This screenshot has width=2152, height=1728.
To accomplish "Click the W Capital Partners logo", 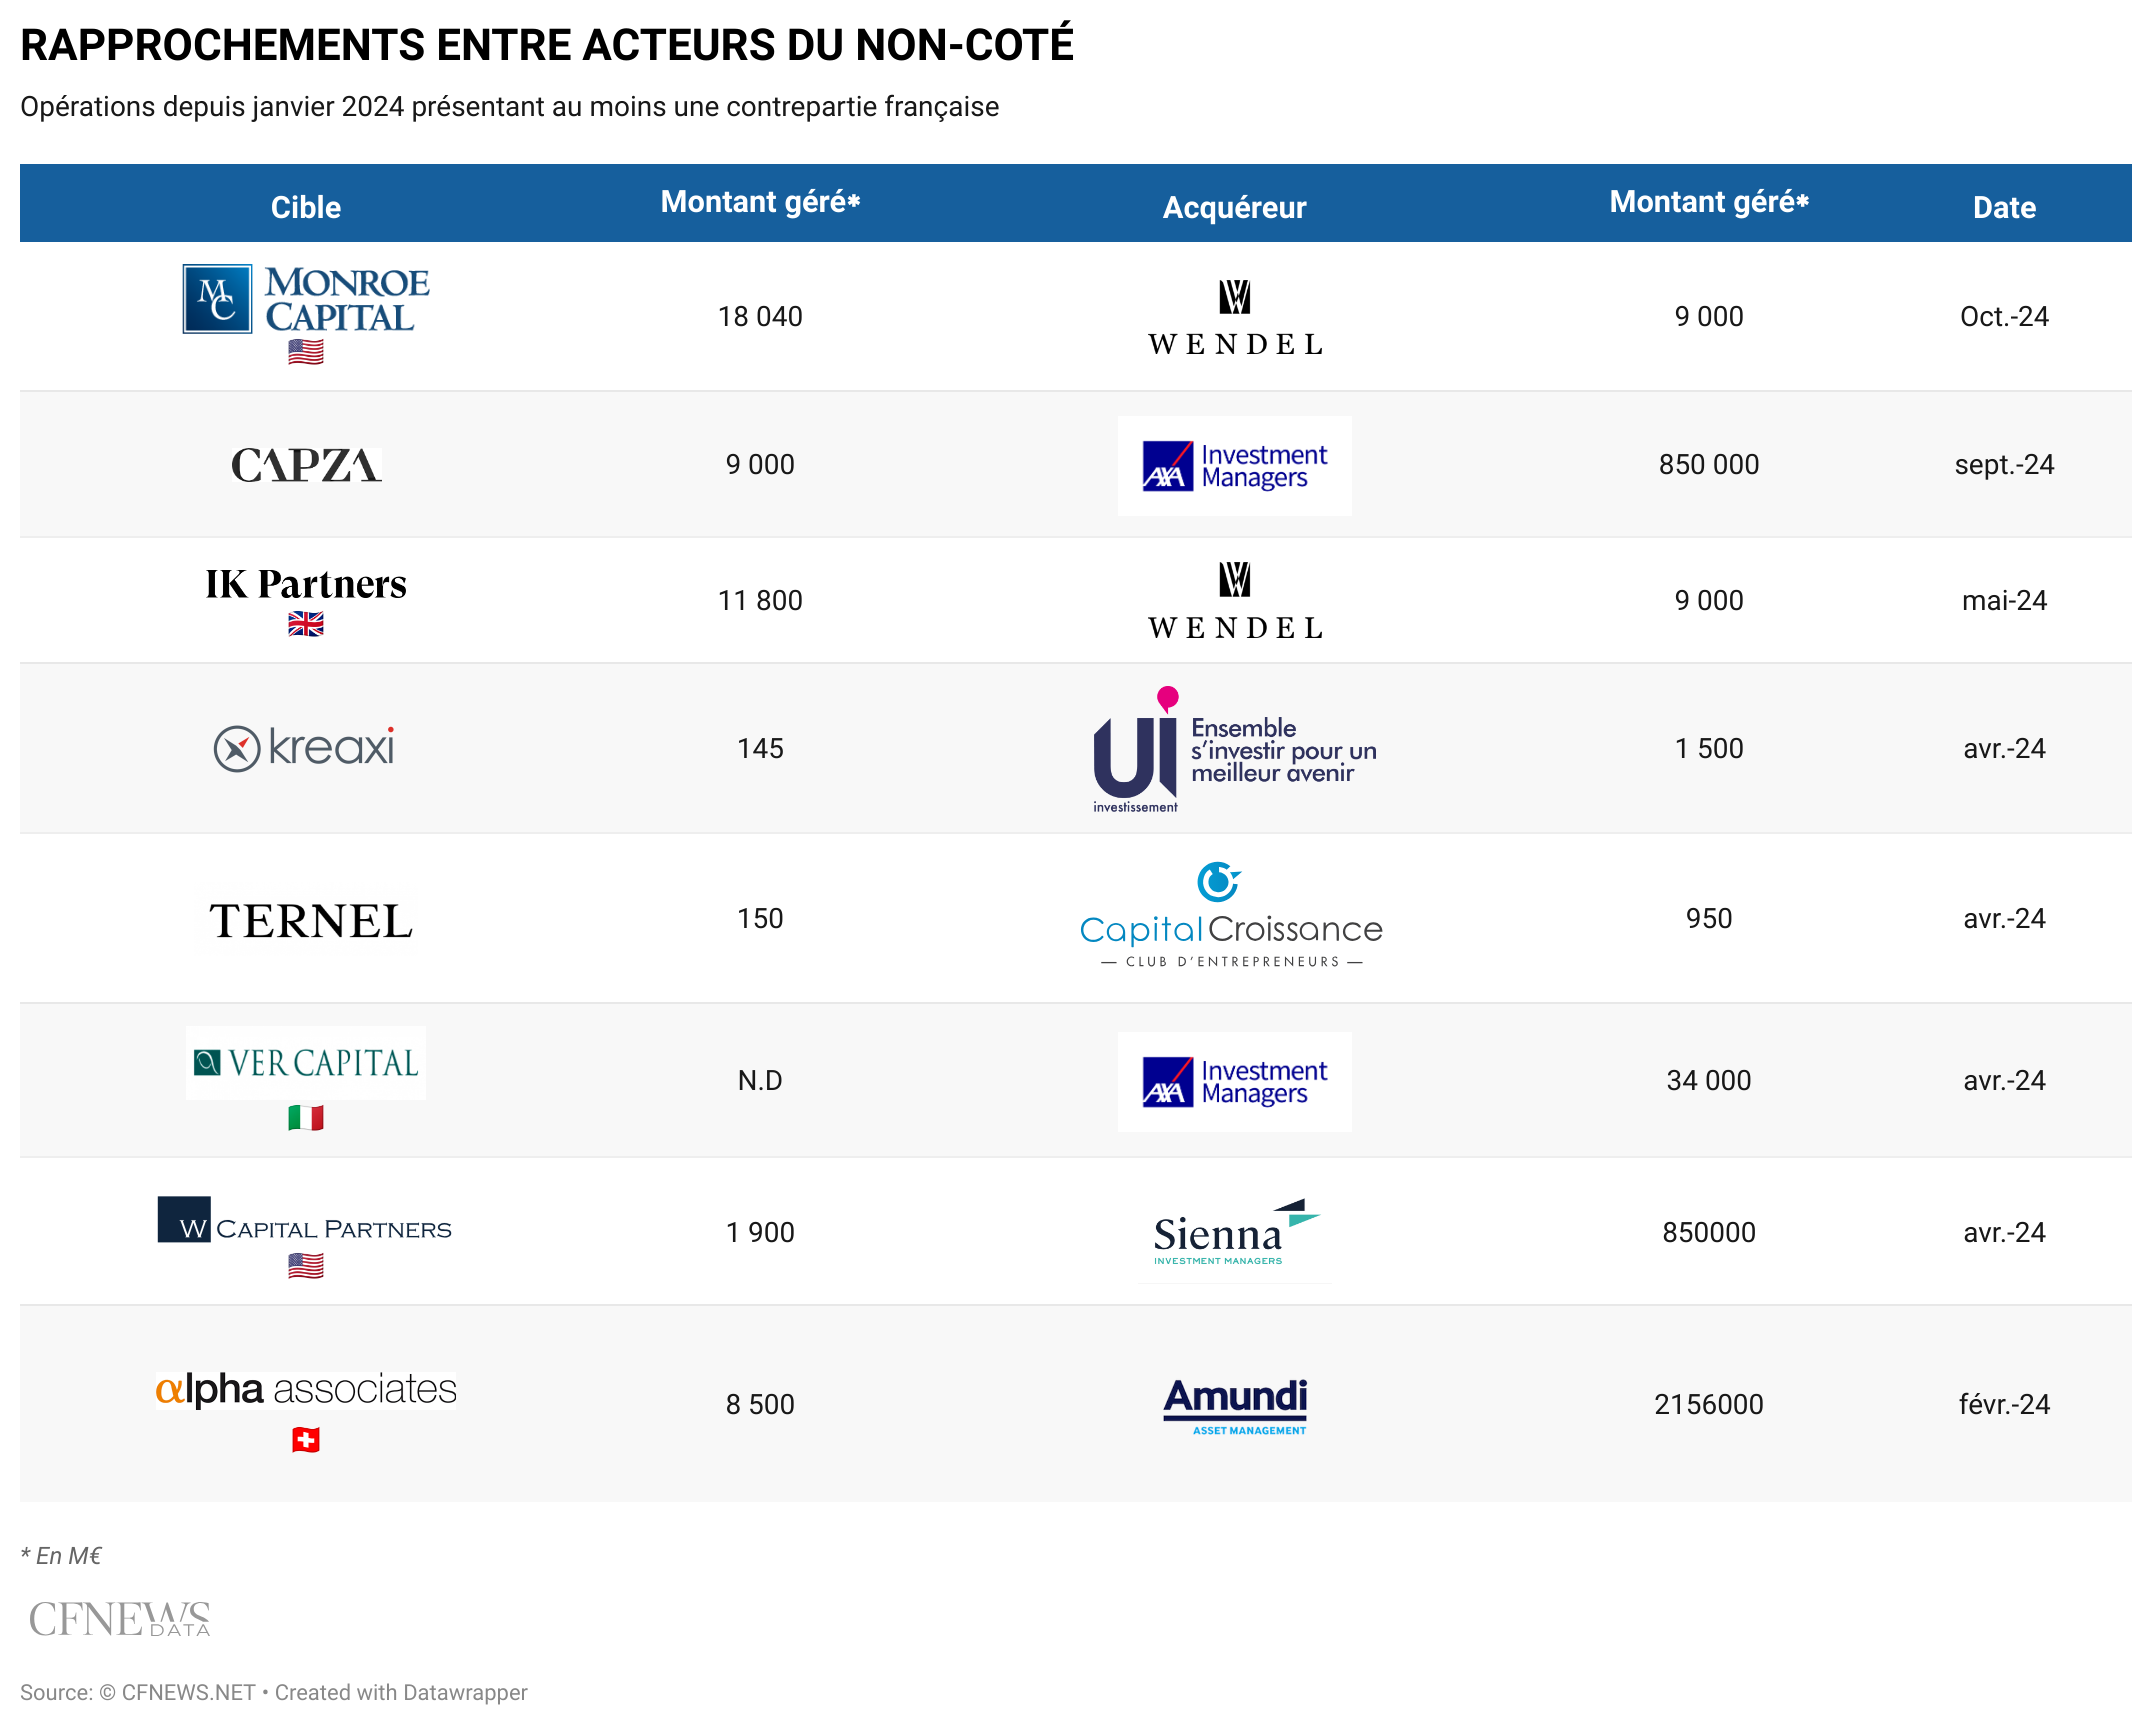I will pyautogui.click(x=305, y=1221).
